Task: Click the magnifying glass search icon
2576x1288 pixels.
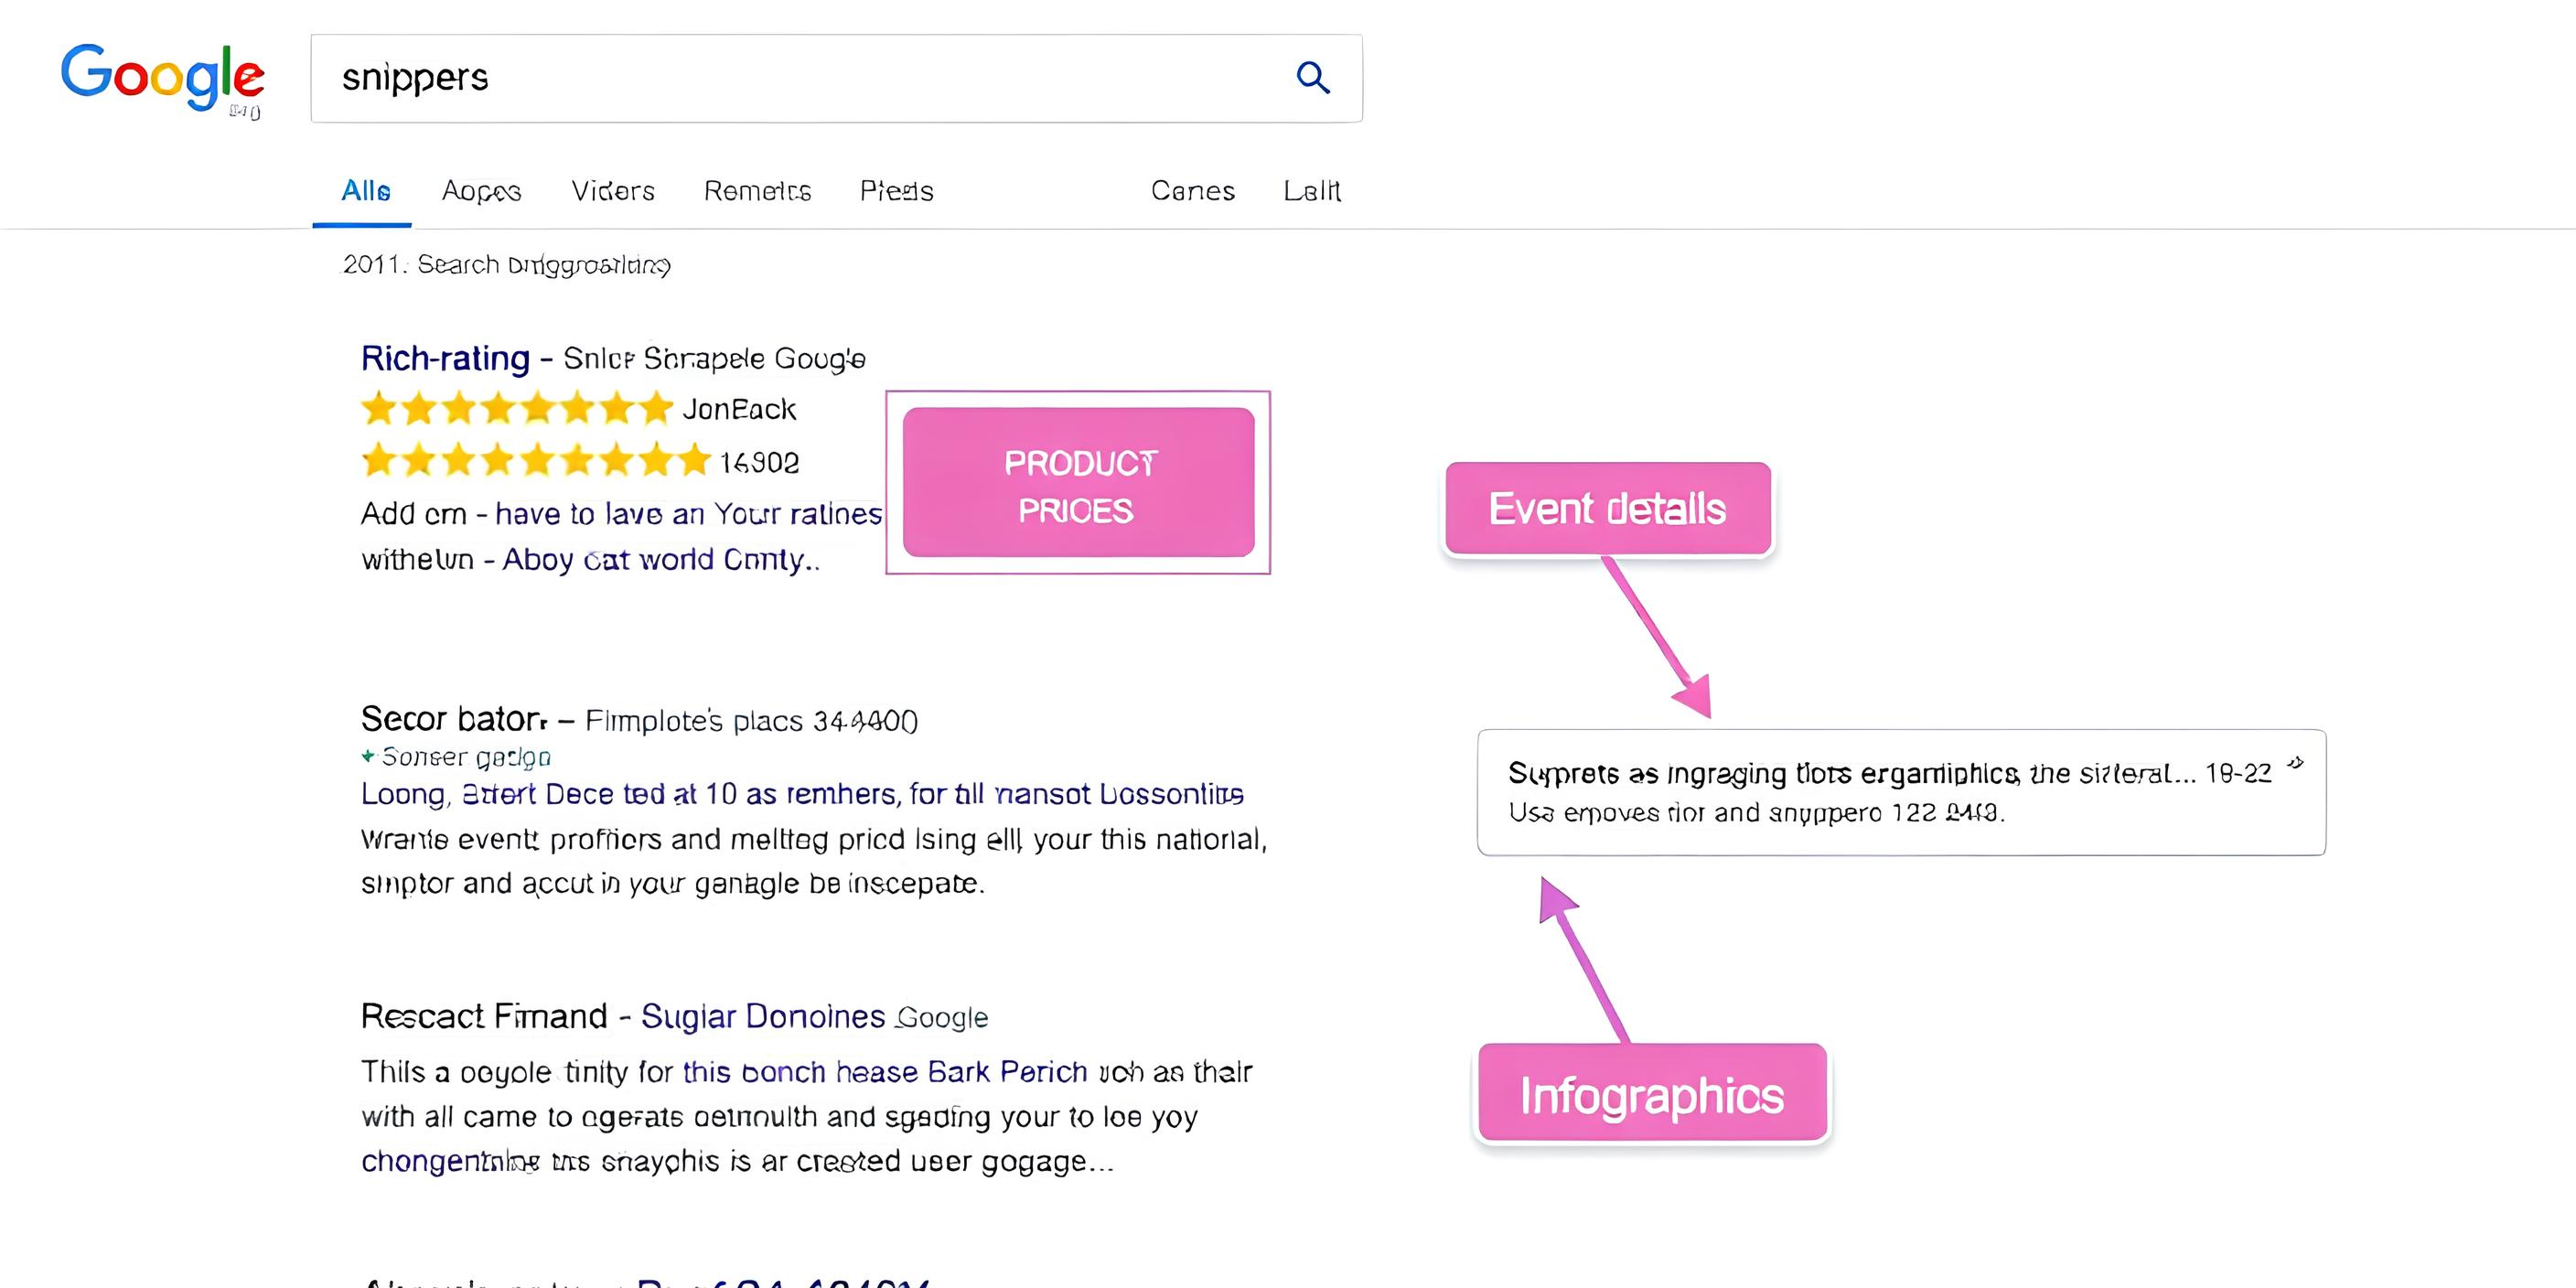Action: pos(1312,77)
